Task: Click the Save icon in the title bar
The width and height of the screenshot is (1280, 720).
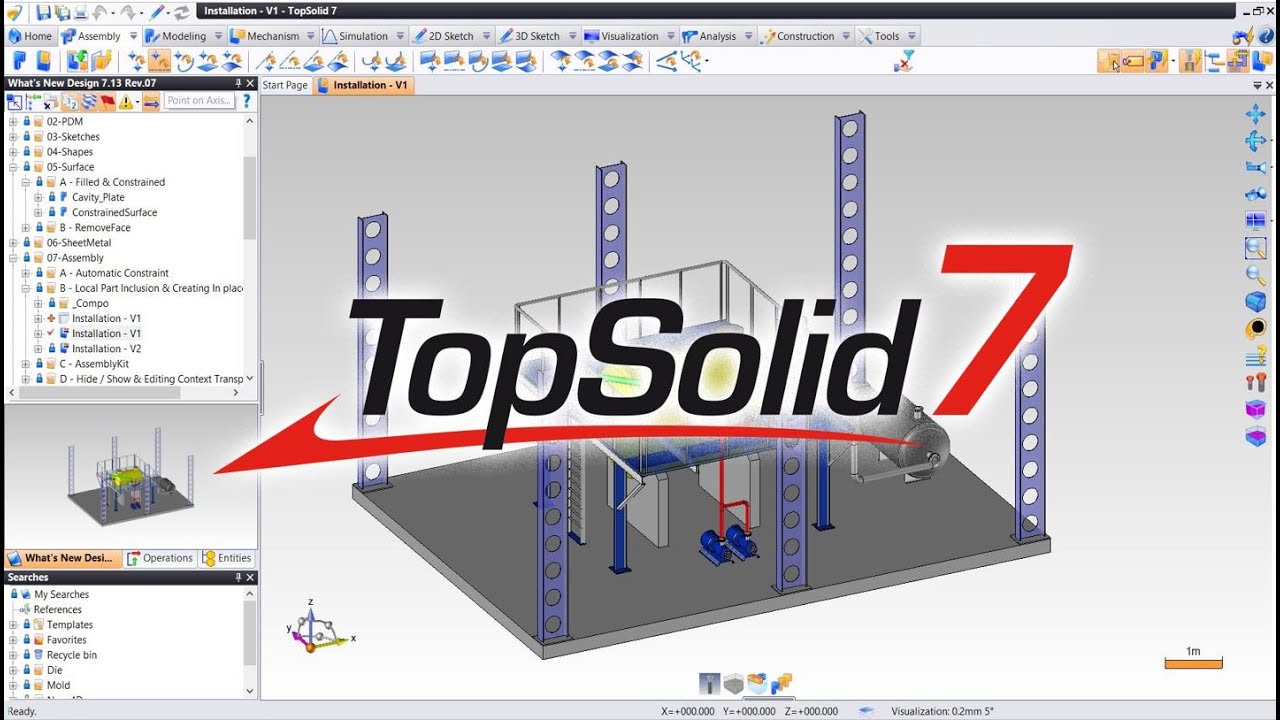Action: point(43,12)
